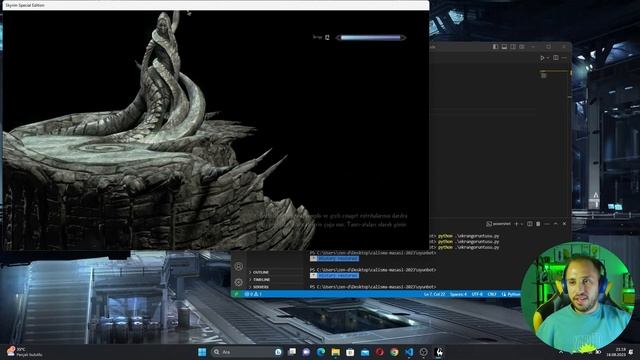640x360 pixels.
Task: Close the terminal panel
Action: [564, 224]
